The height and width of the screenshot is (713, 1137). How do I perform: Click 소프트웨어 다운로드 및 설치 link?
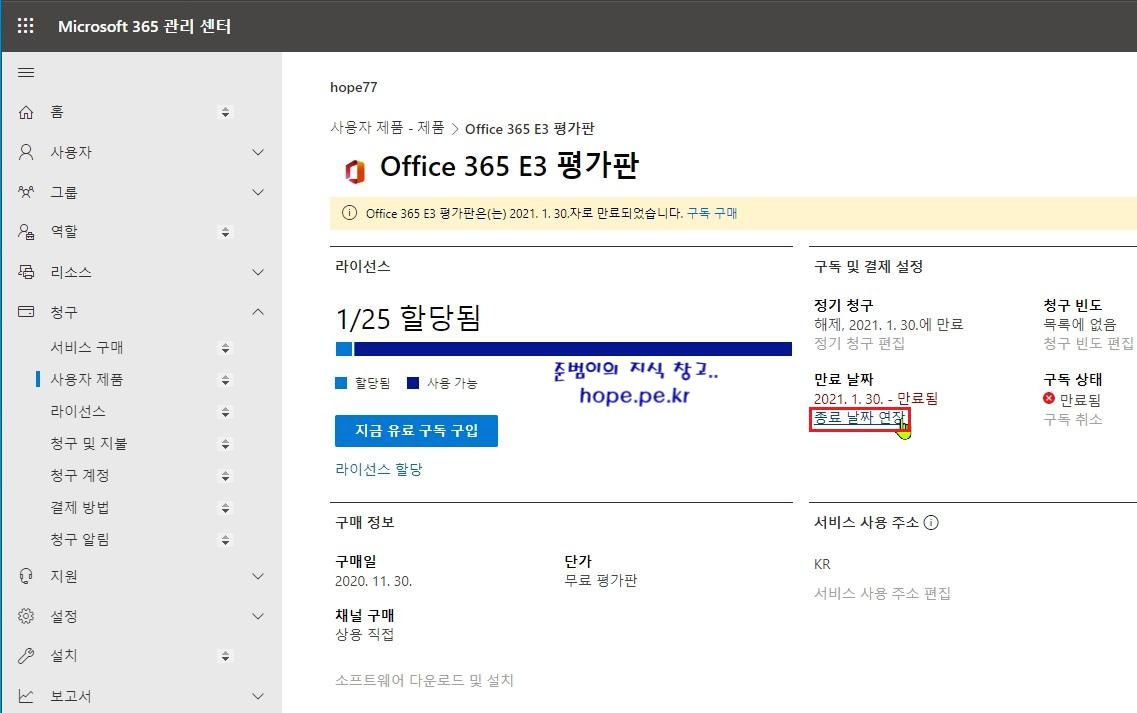point(424,680)
